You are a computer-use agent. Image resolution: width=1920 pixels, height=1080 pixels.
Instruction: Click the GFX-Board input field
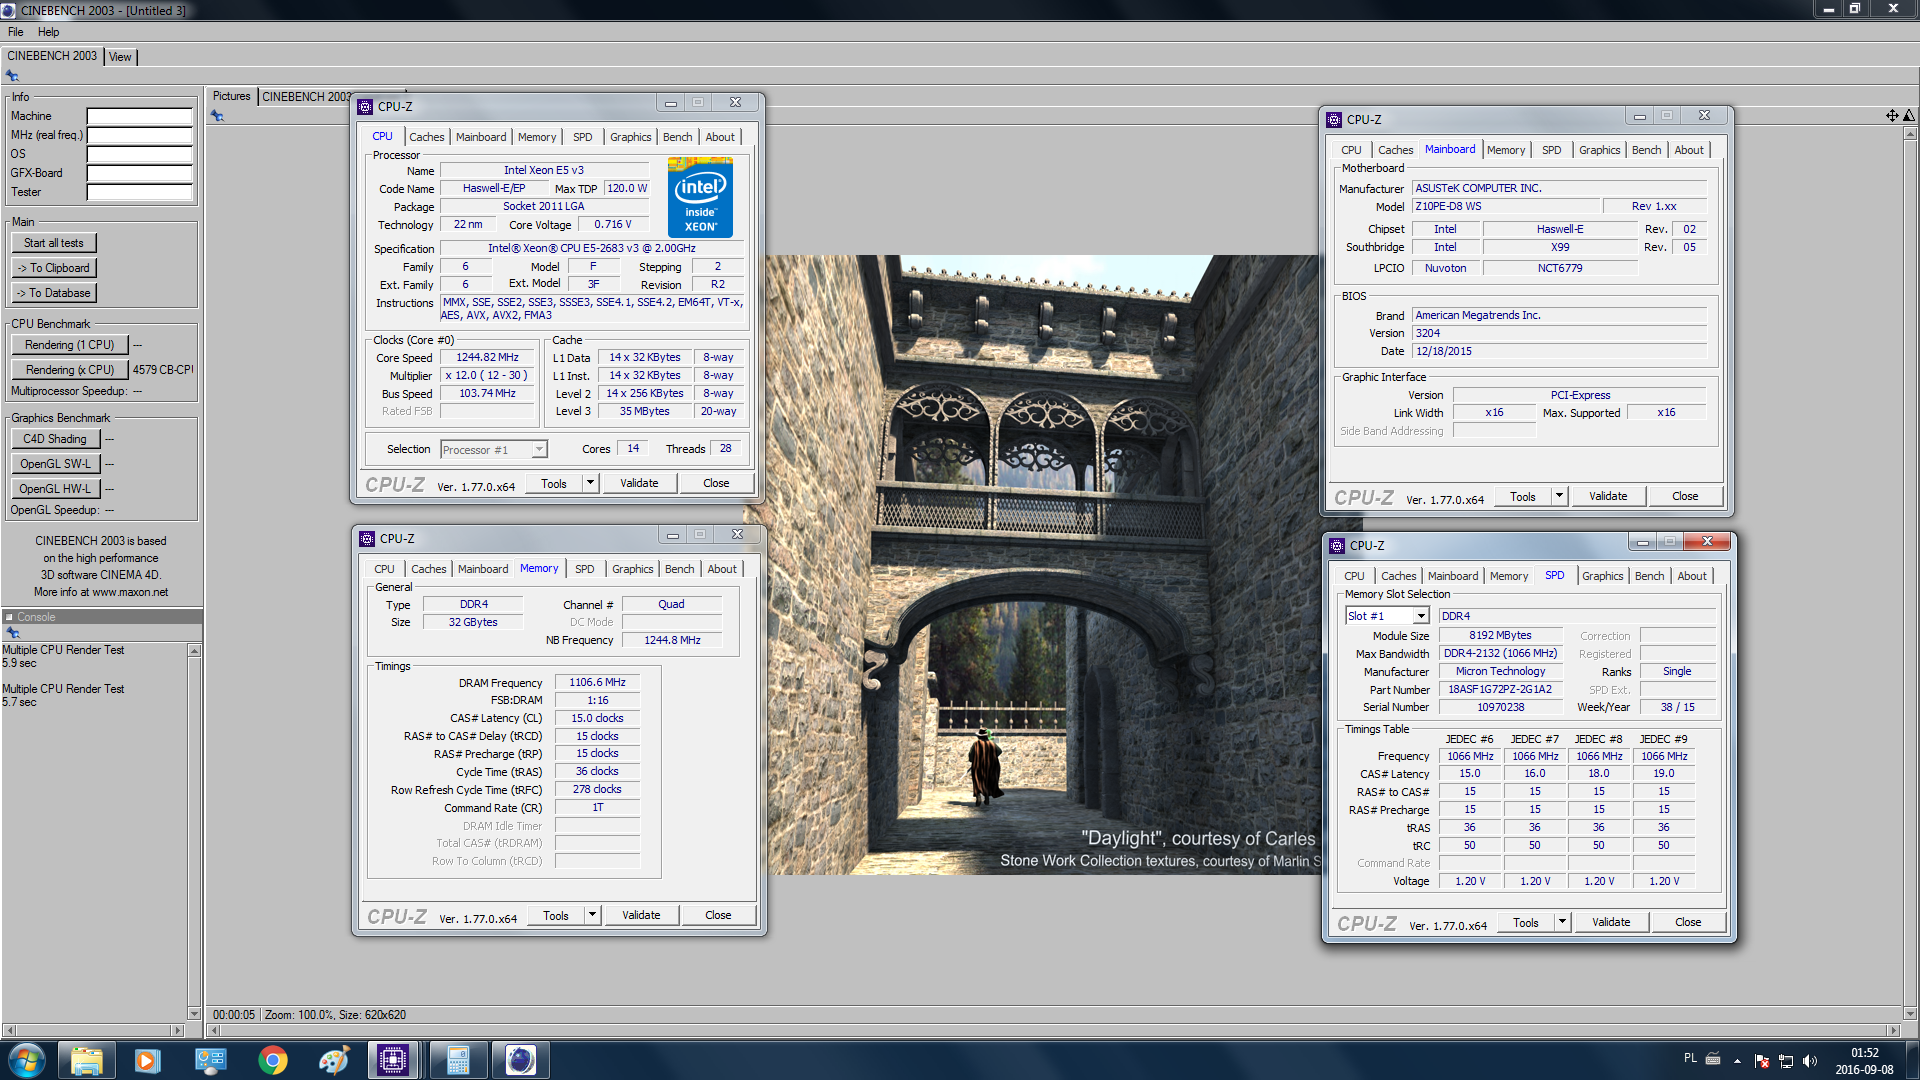(139, 173)
